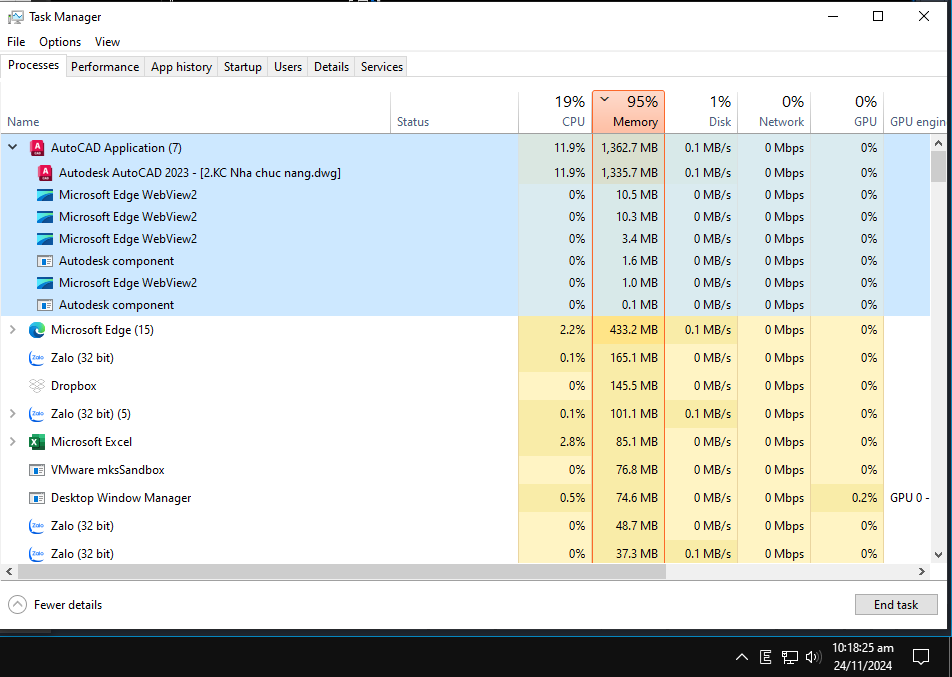Click the Dropbox process icon
The image size is (952, 677).
(37, 386)
